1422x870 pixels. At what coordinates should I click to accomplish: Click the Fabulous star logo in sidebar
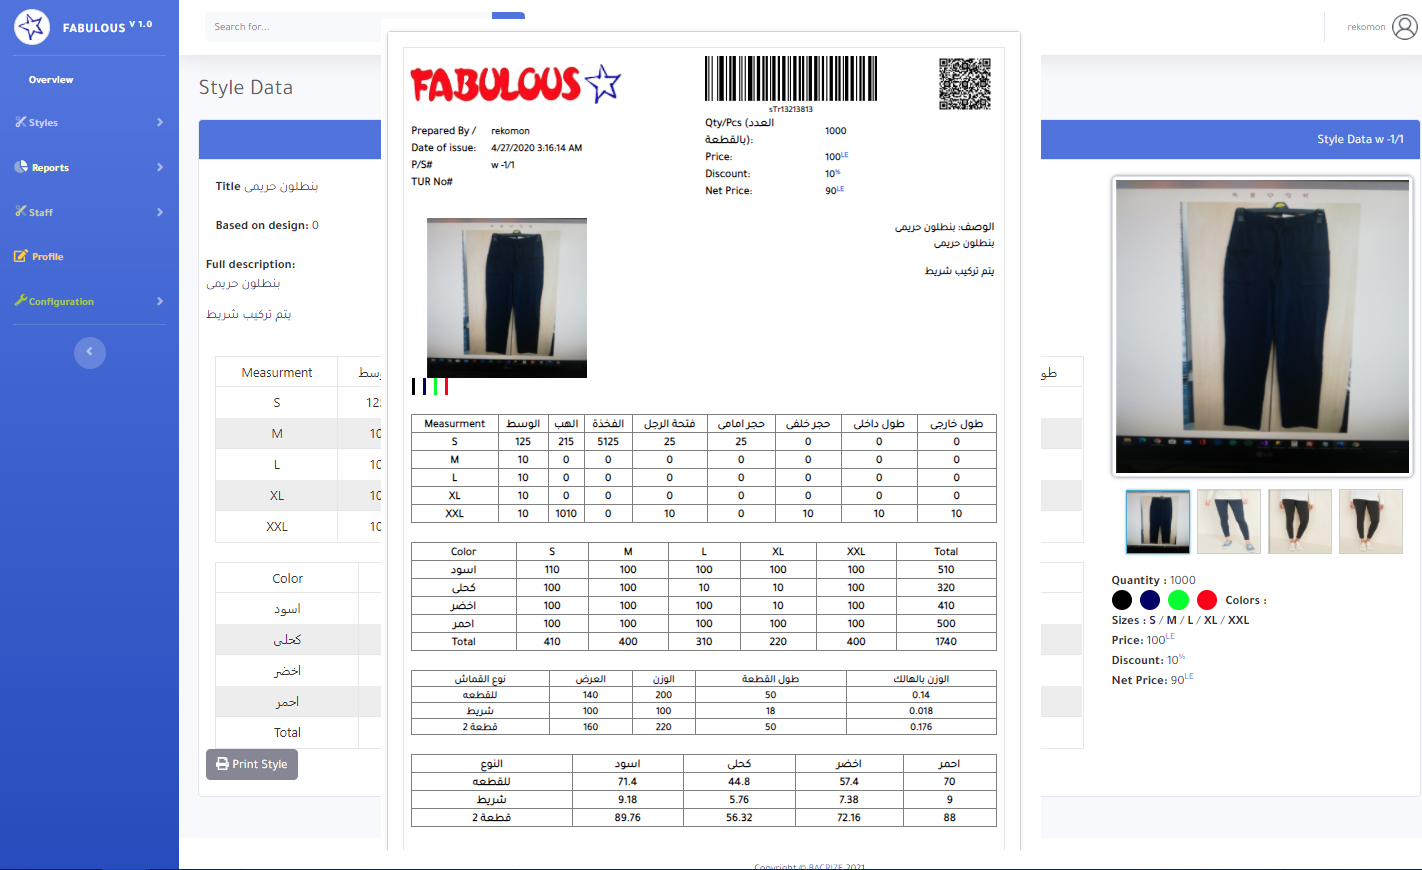[x=32, y=27]
